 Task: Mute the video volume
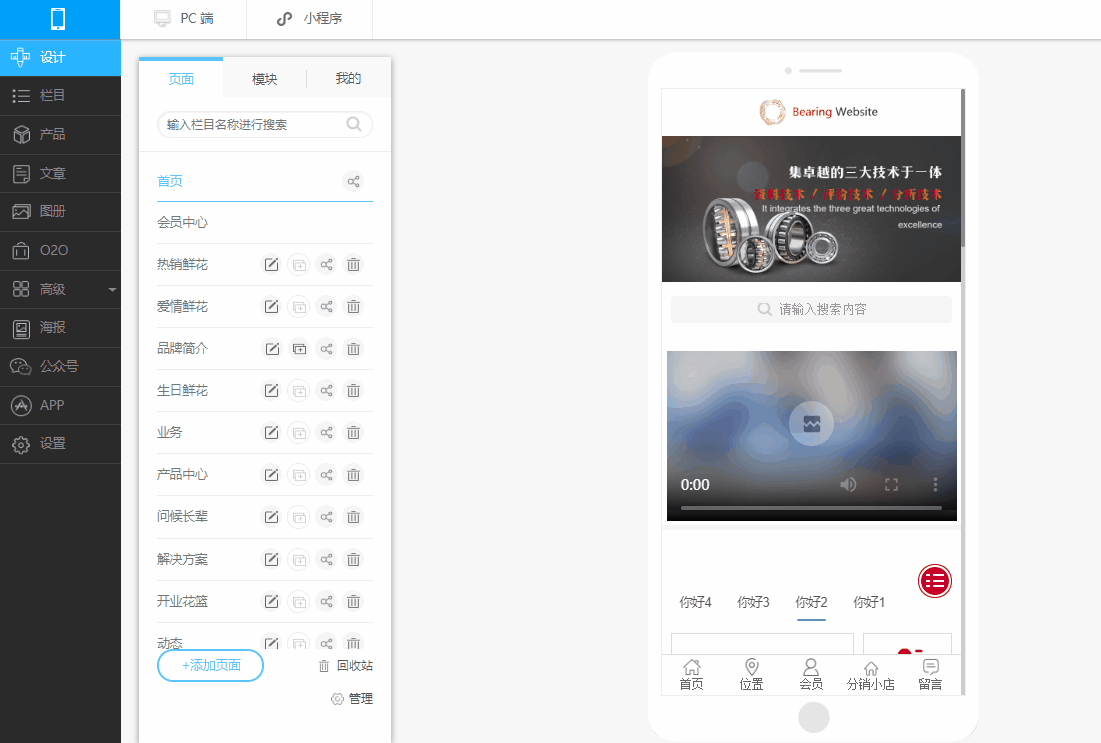click(848, 485)
